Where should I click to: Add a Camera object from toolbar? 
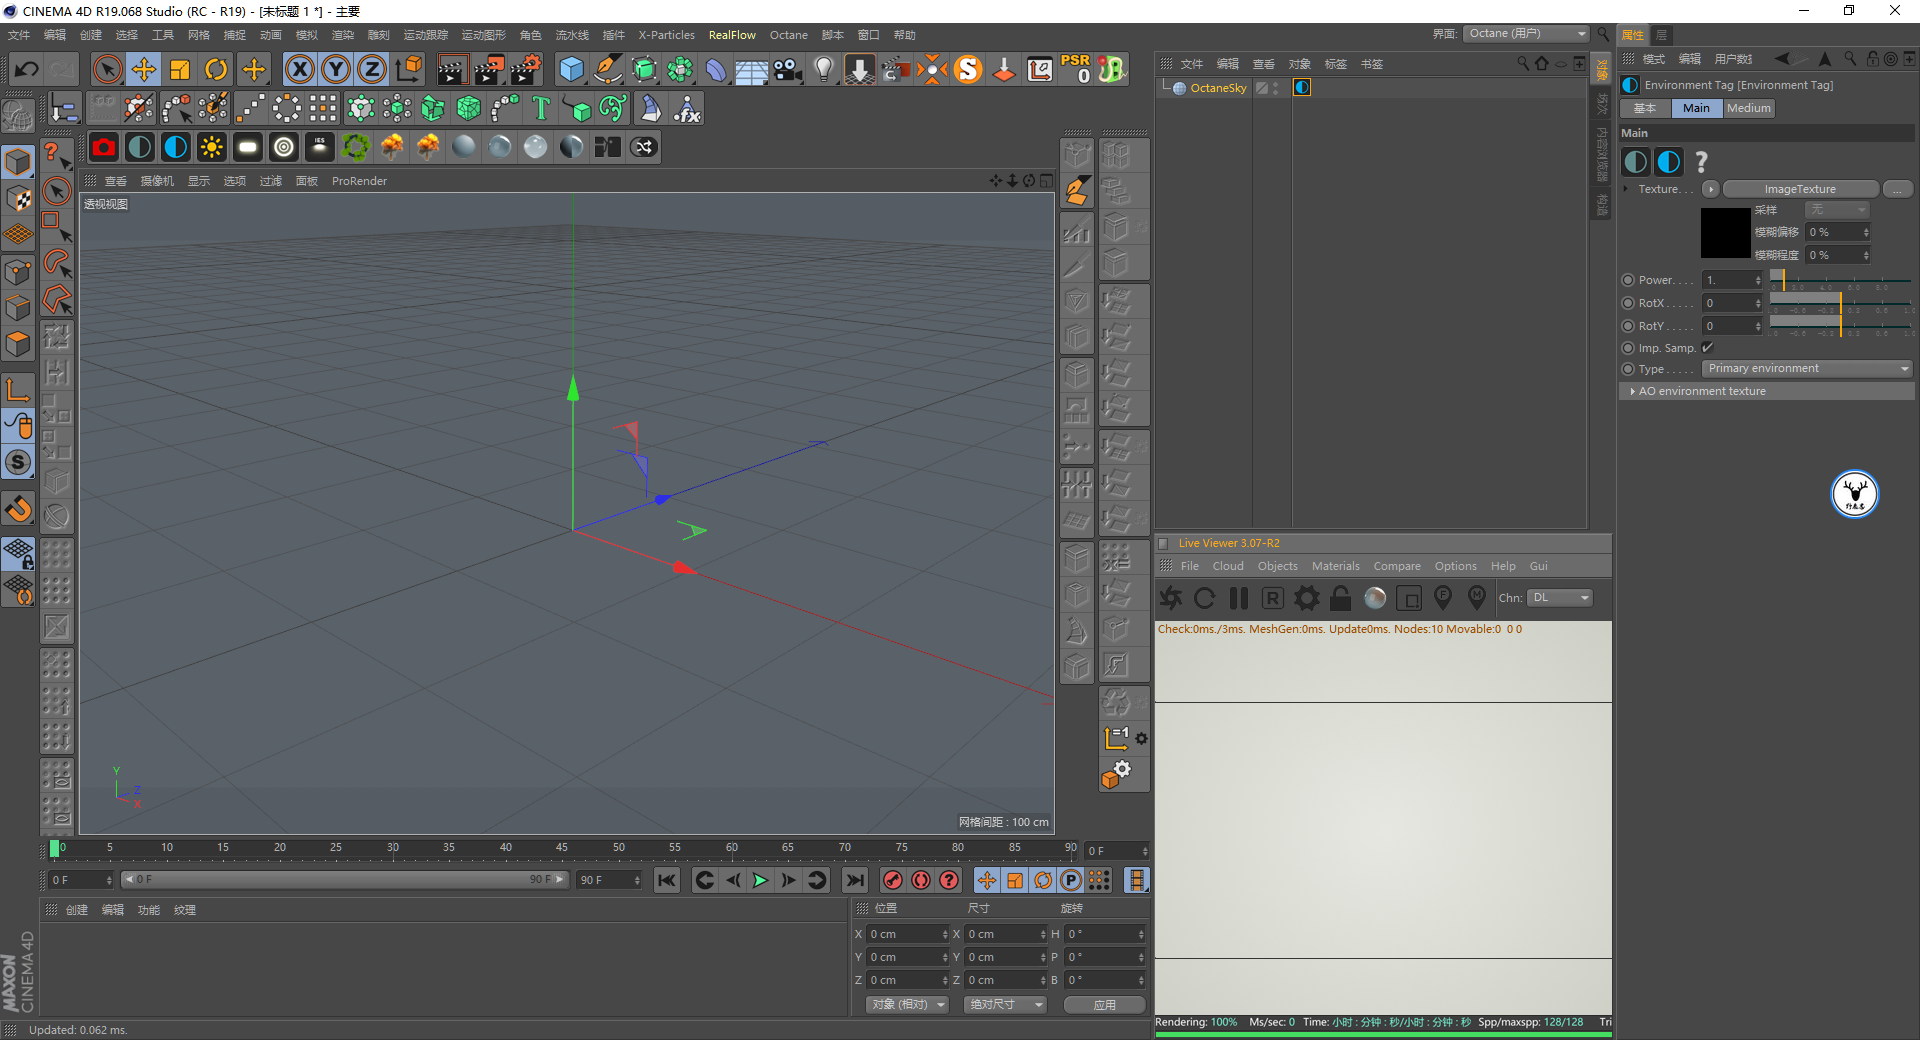788,69
